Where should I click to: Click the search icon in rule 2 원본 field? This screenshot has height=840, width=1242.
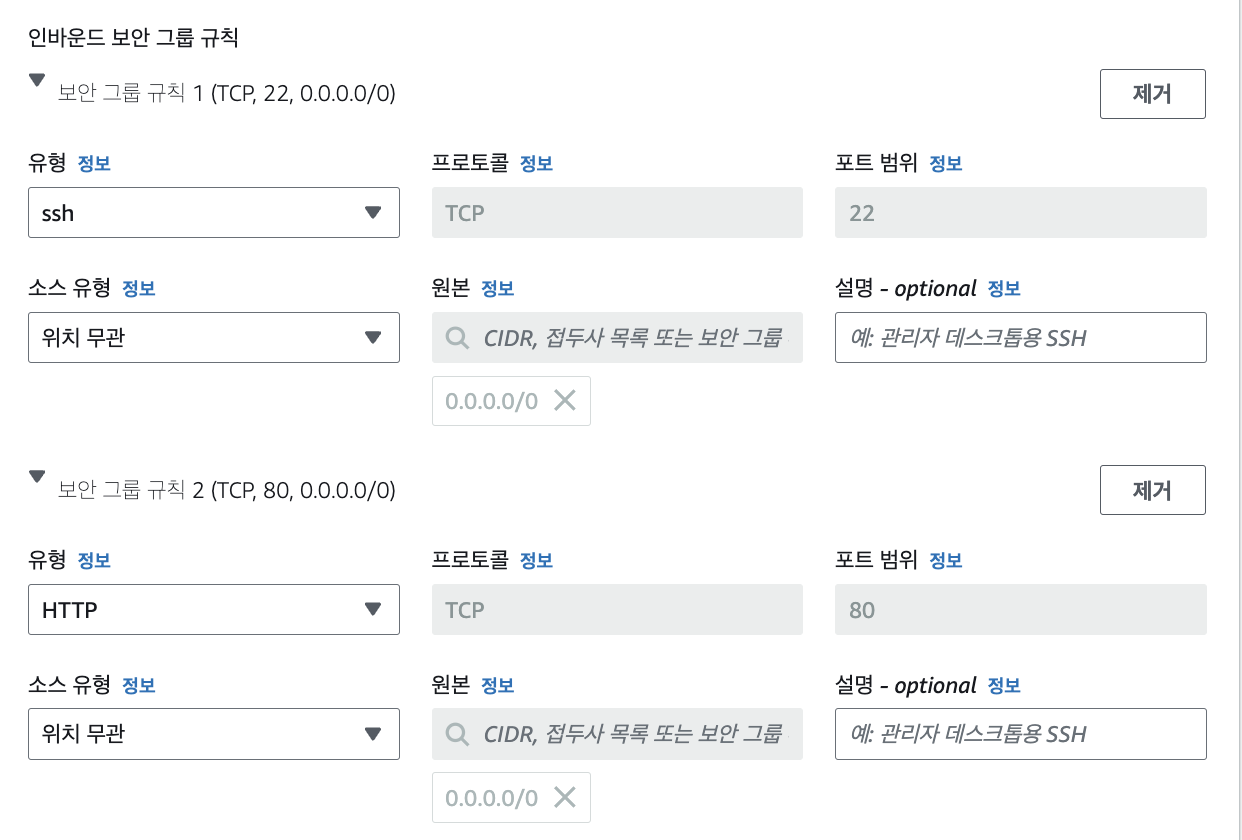[x=457, y=734]
